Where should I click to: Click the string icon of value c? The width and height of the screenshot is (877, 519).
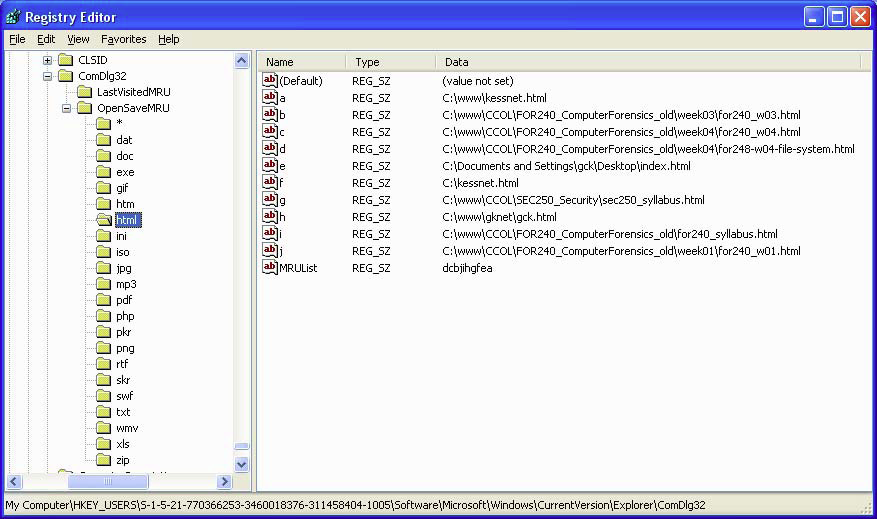pyautogui.click(x=270, y=131)
